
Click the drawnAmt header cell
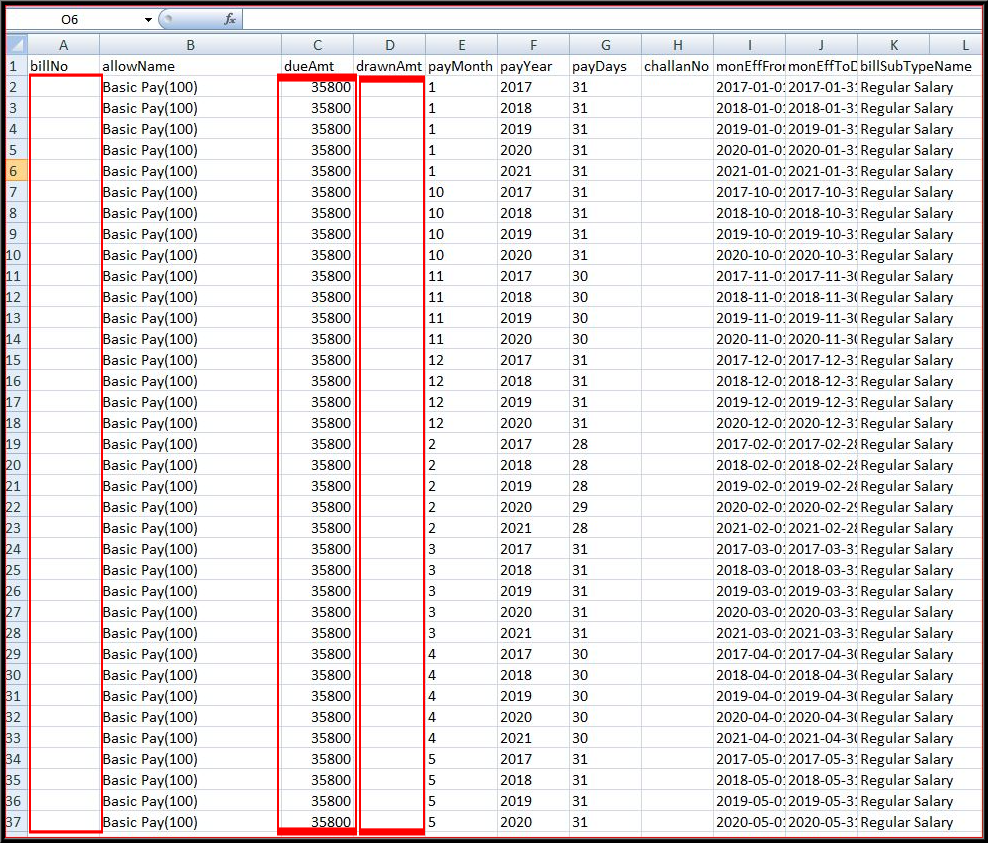pyautogui.click(x=389, y=66)
